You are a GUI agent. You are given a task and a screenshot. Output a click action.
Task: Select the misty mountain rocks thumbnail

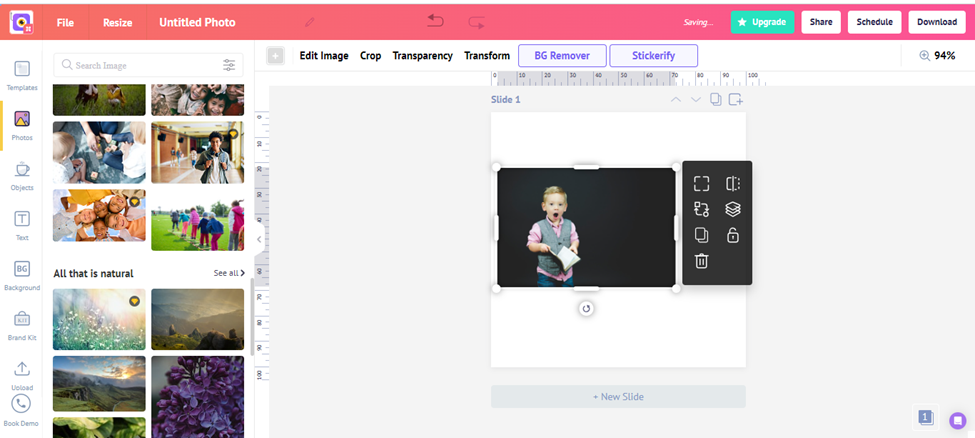click(198, 319)
